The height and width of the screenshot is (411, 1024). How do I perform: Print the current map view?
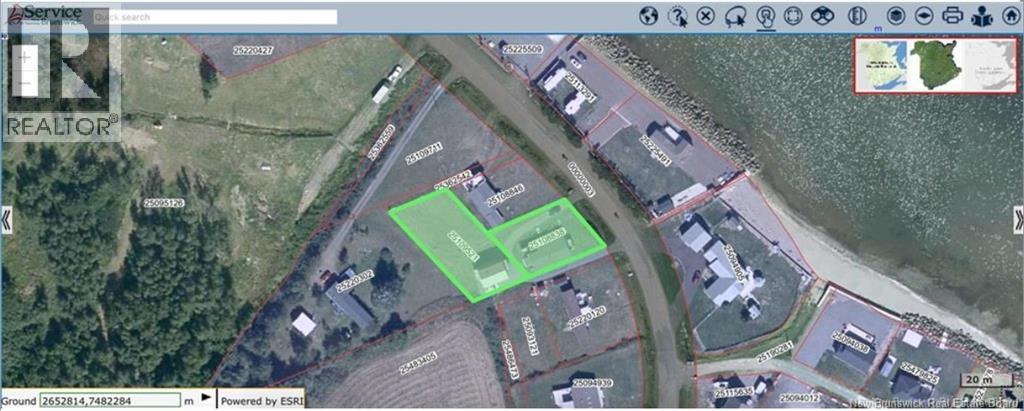[952, 16]
